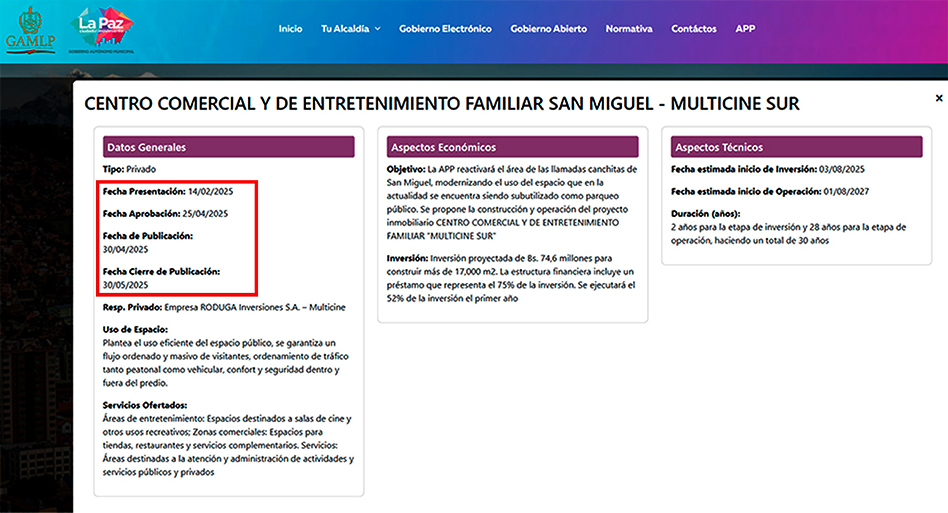This screenshot has width=948, height=513.
Task: Navigate to Normativa
Action: pos(629,29)
